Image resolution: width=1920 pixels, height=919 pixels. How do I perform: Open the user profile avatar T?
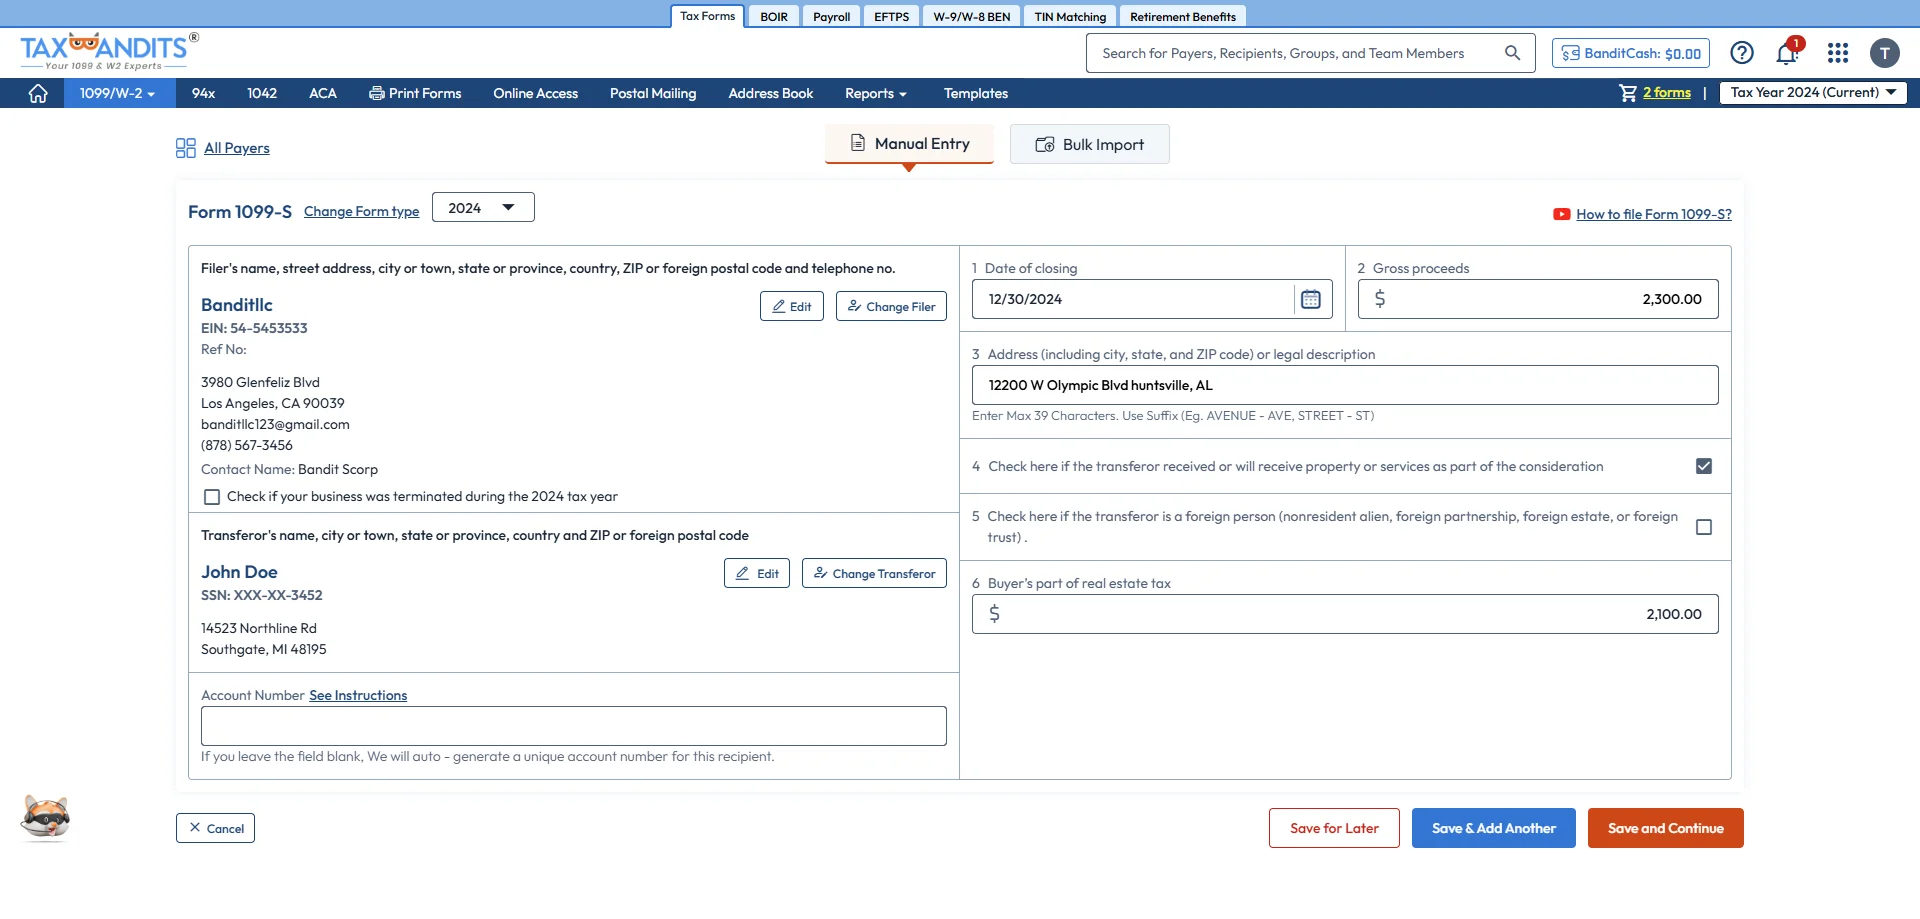point(1885,53)
